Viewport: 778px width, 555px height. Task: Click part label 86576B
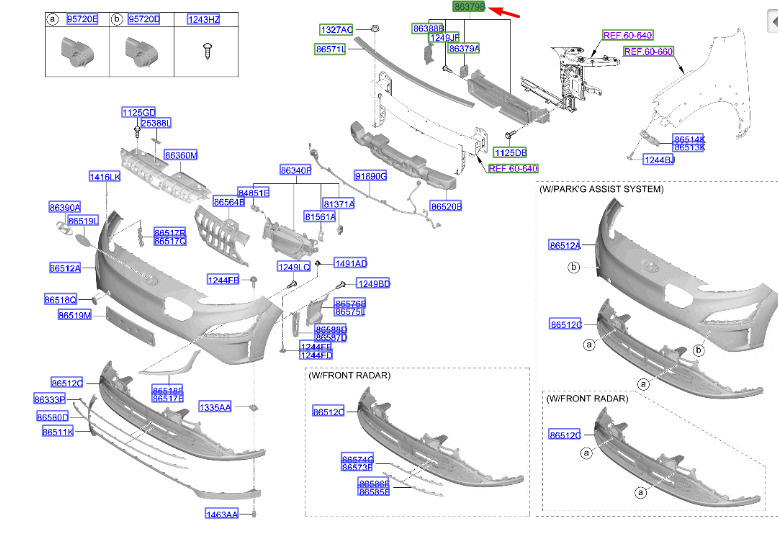[350, 304]
